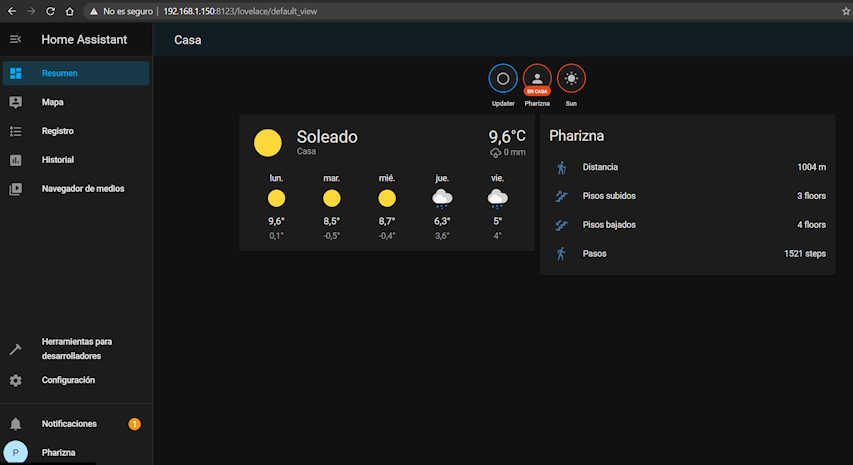
Task: Click the Soleado weather title
Action: pos(327,137)
